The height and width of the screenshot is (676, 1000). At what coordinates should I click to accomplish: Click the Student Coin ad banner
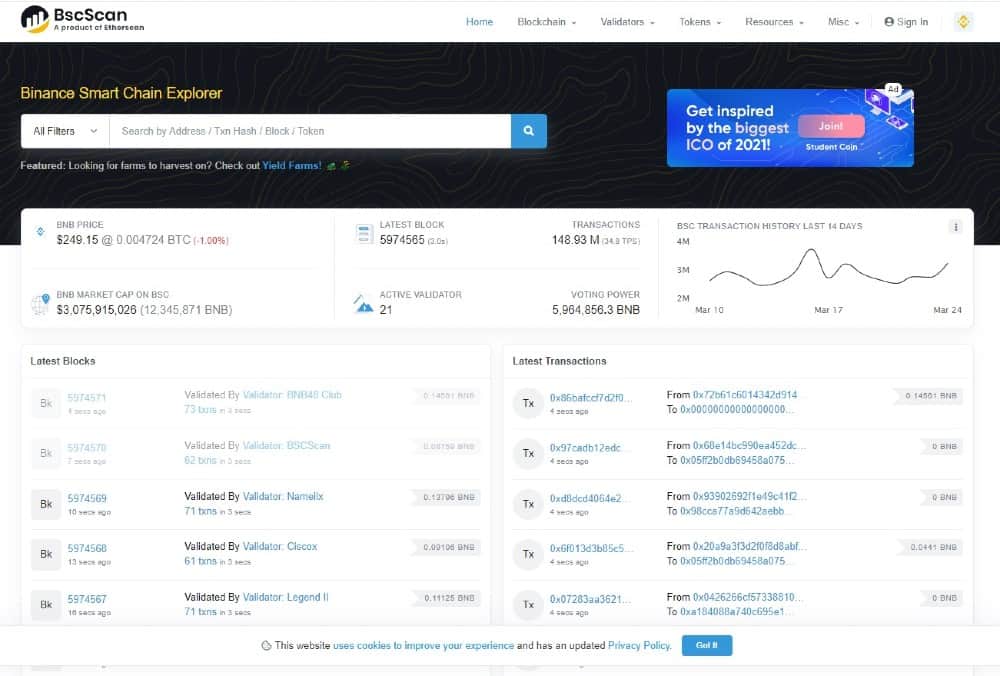tap(790, 128)
